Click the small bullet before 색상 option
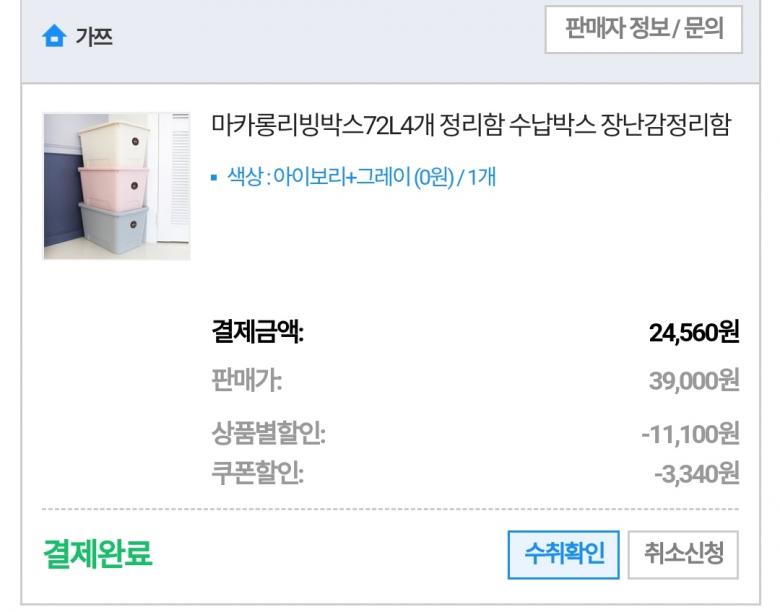The image size is (780, 612). (215, 179)
